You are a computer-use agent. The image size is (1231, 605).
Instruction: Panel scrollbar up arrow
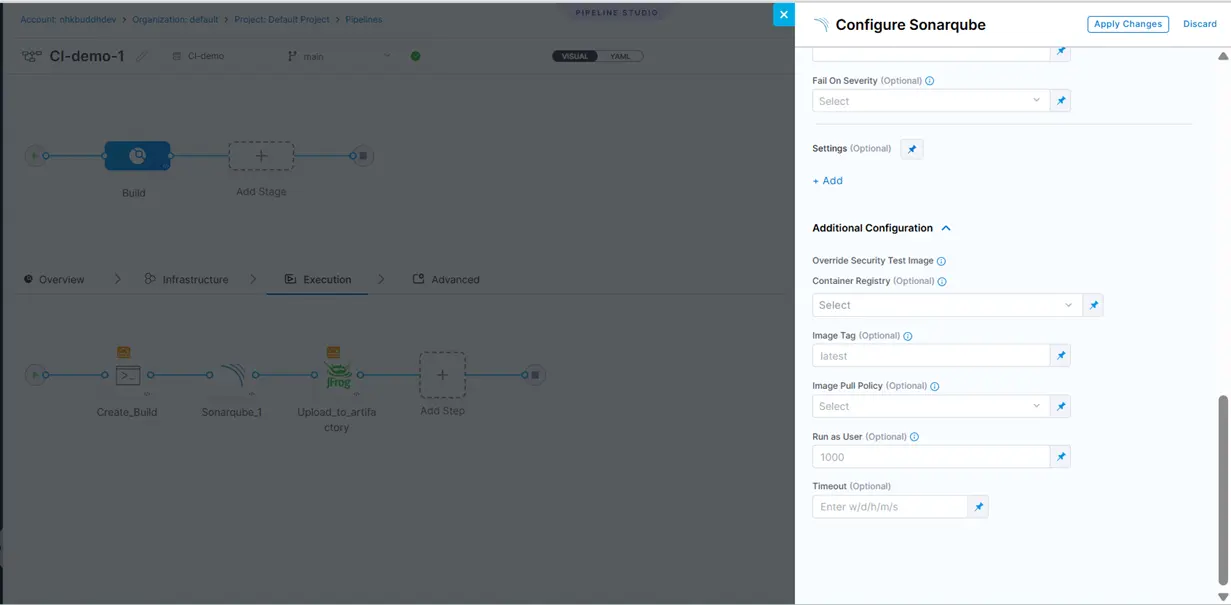click(x=1222, y=57)
